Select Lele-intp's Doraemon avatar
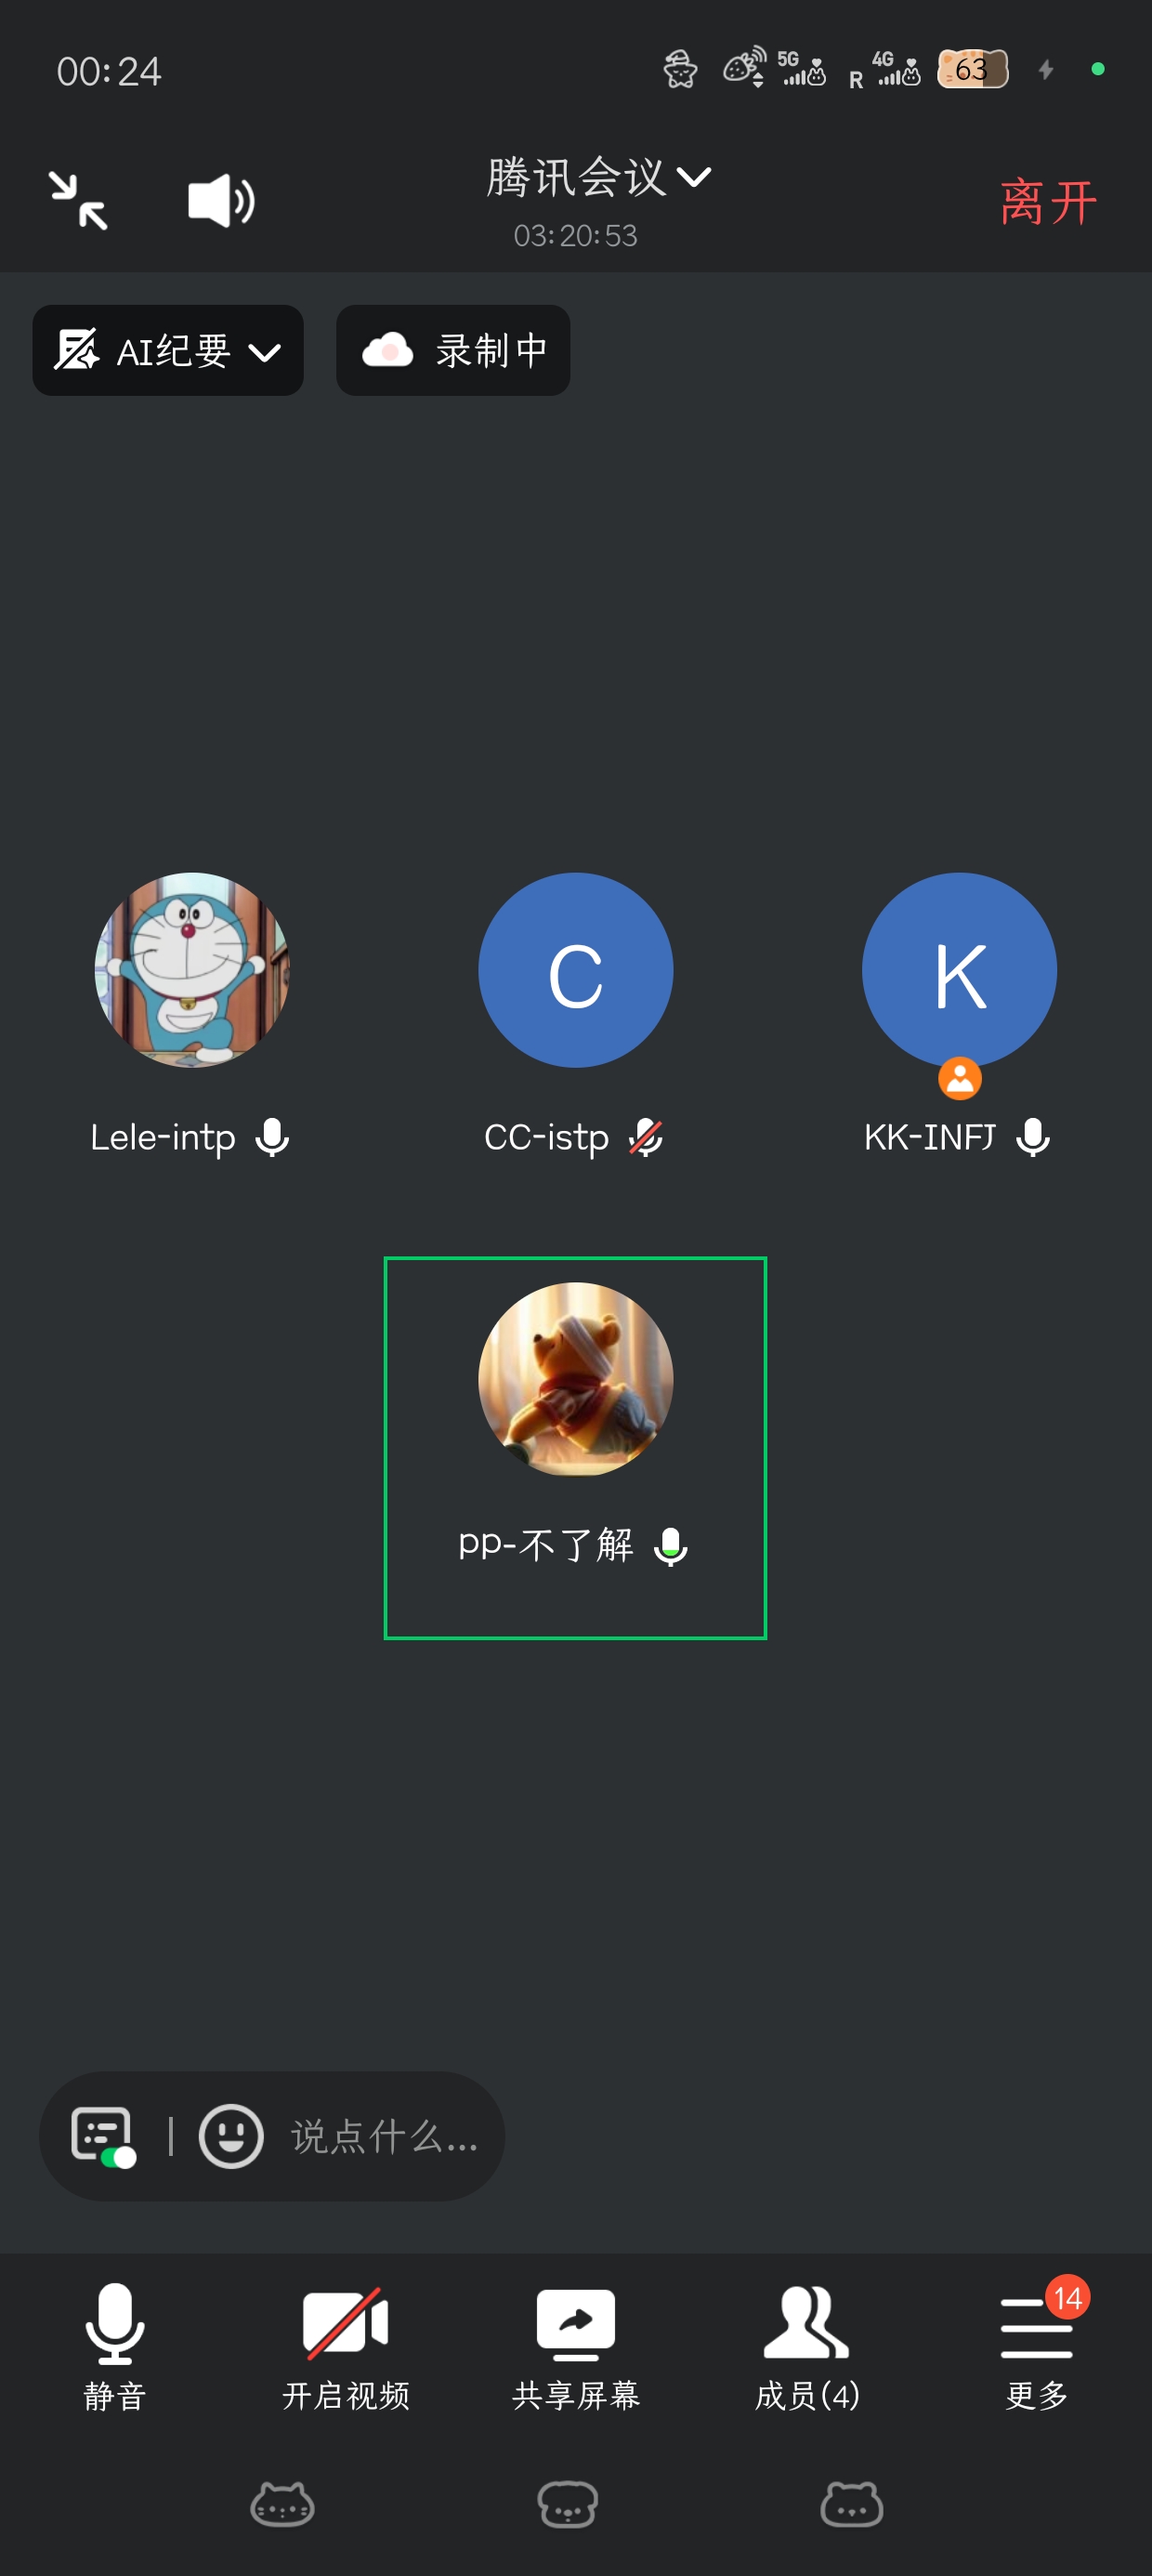Screen dimensions: 1152x2576 191,970
